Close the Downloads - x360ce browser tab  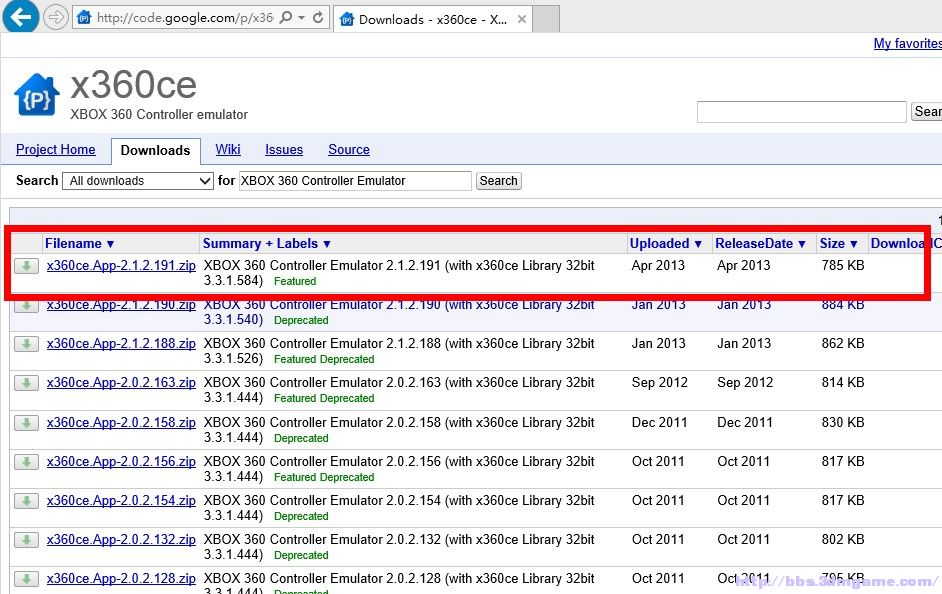click(x=522, y=19)
